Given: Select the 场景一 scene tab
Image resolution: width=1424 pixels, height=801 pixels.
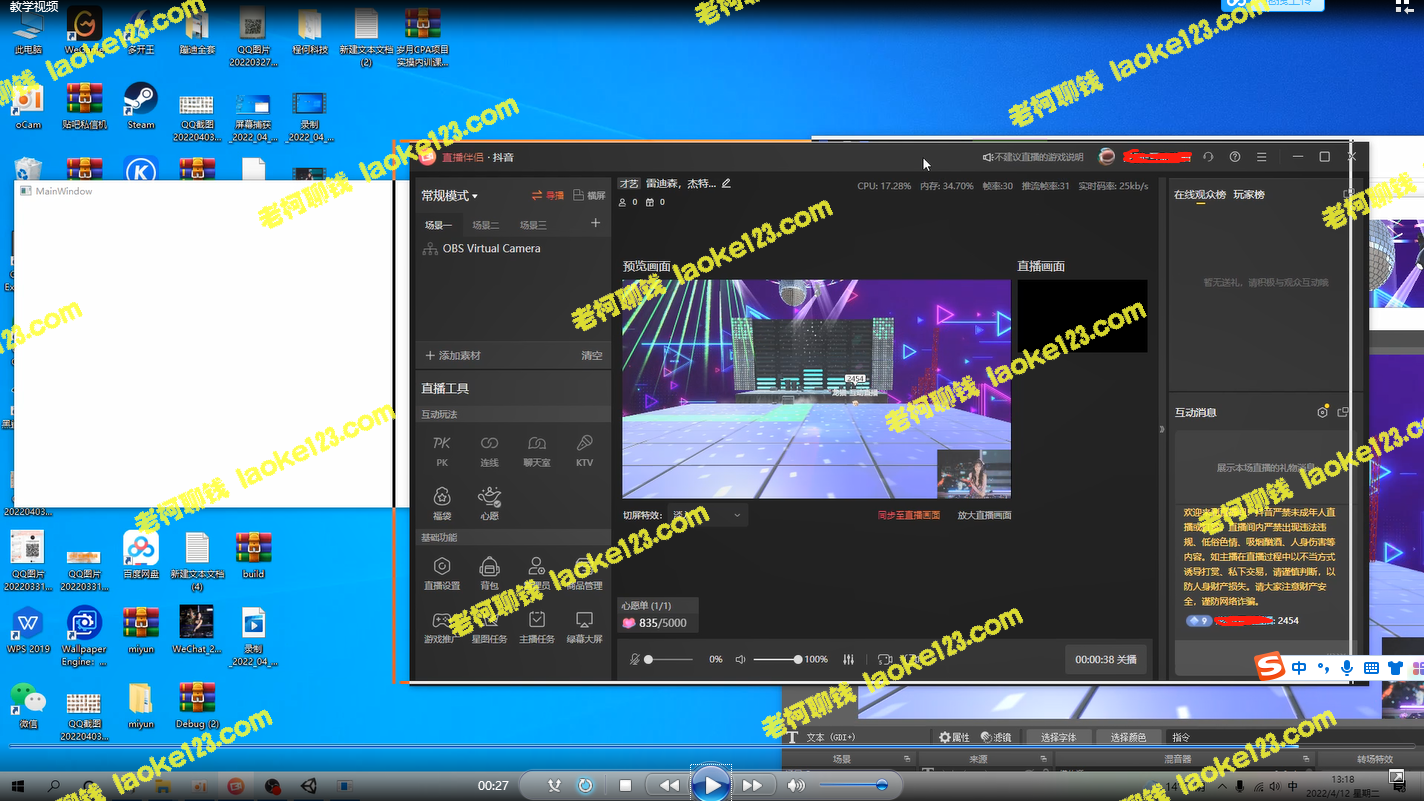Looking at the screenshot, I should 438,225.
